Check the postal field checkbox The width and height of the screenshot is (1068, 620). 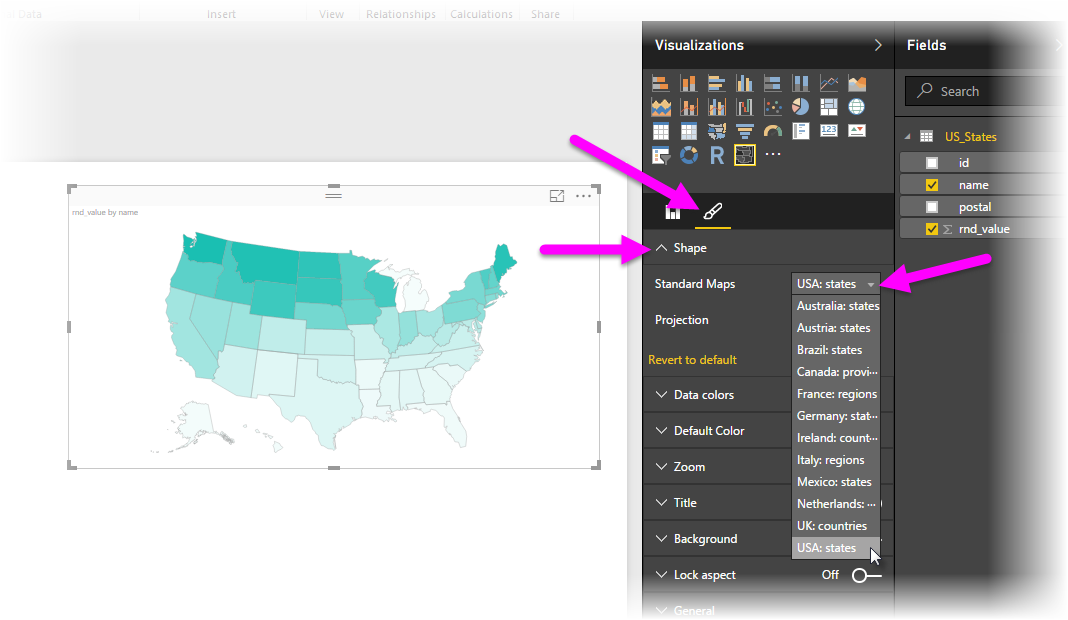(931, 206)
